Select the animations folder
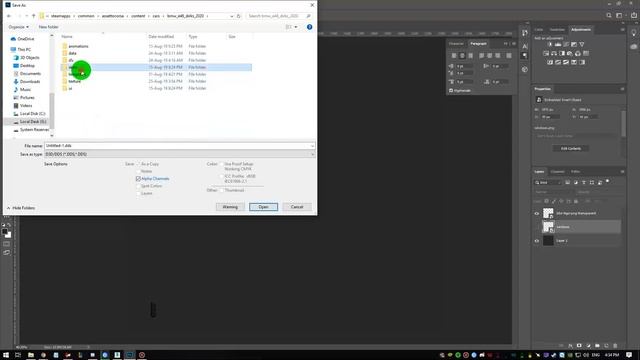The height and width of the screenshot is (360, 640). 78,46
